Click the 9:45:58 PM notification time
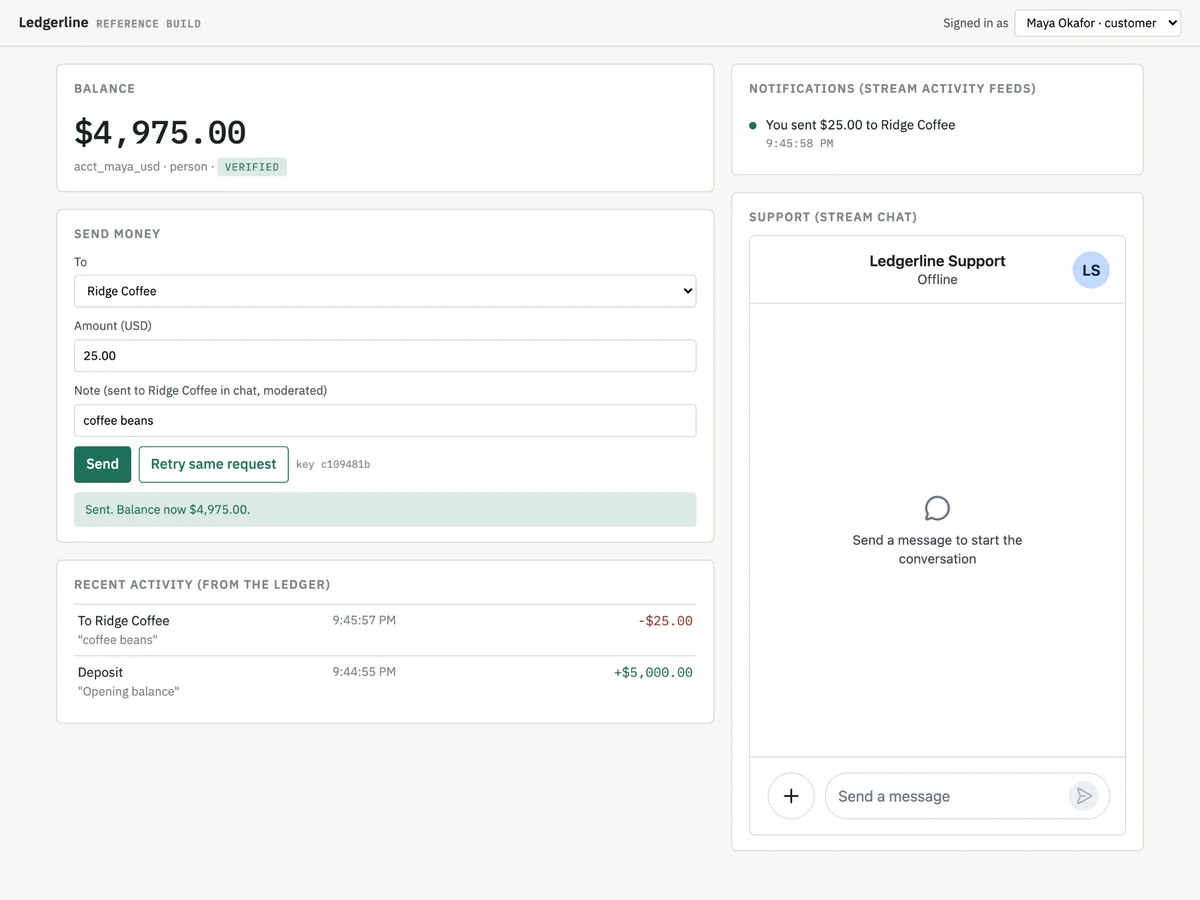The width and height of the screenshot is (1200, 900). [x=800, y=144]
